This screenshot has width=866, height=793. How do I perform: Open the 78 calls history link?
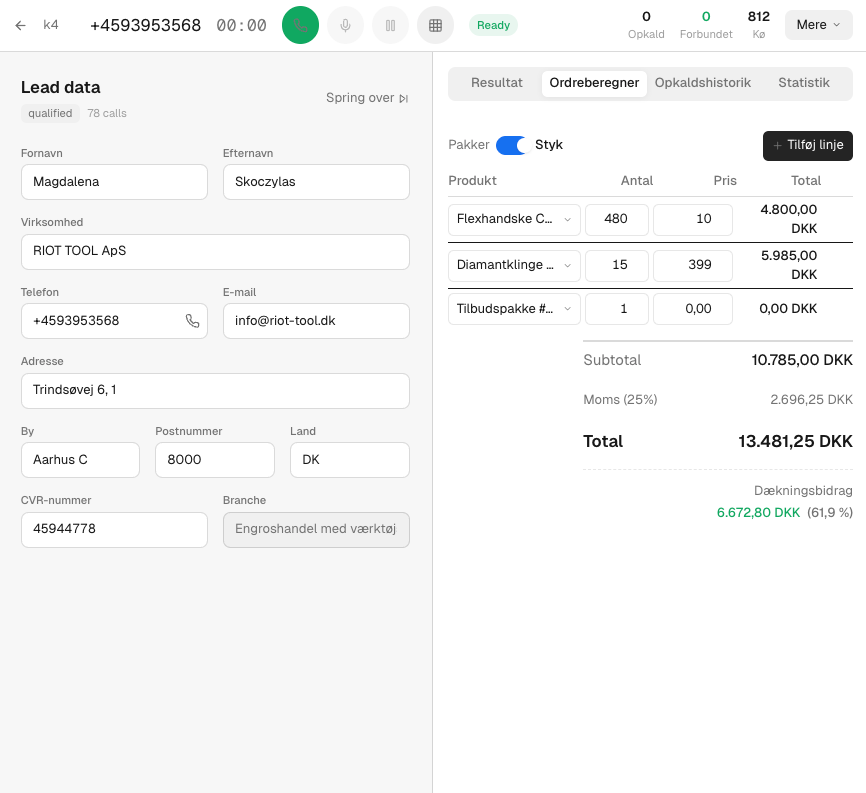coord(106,113)
